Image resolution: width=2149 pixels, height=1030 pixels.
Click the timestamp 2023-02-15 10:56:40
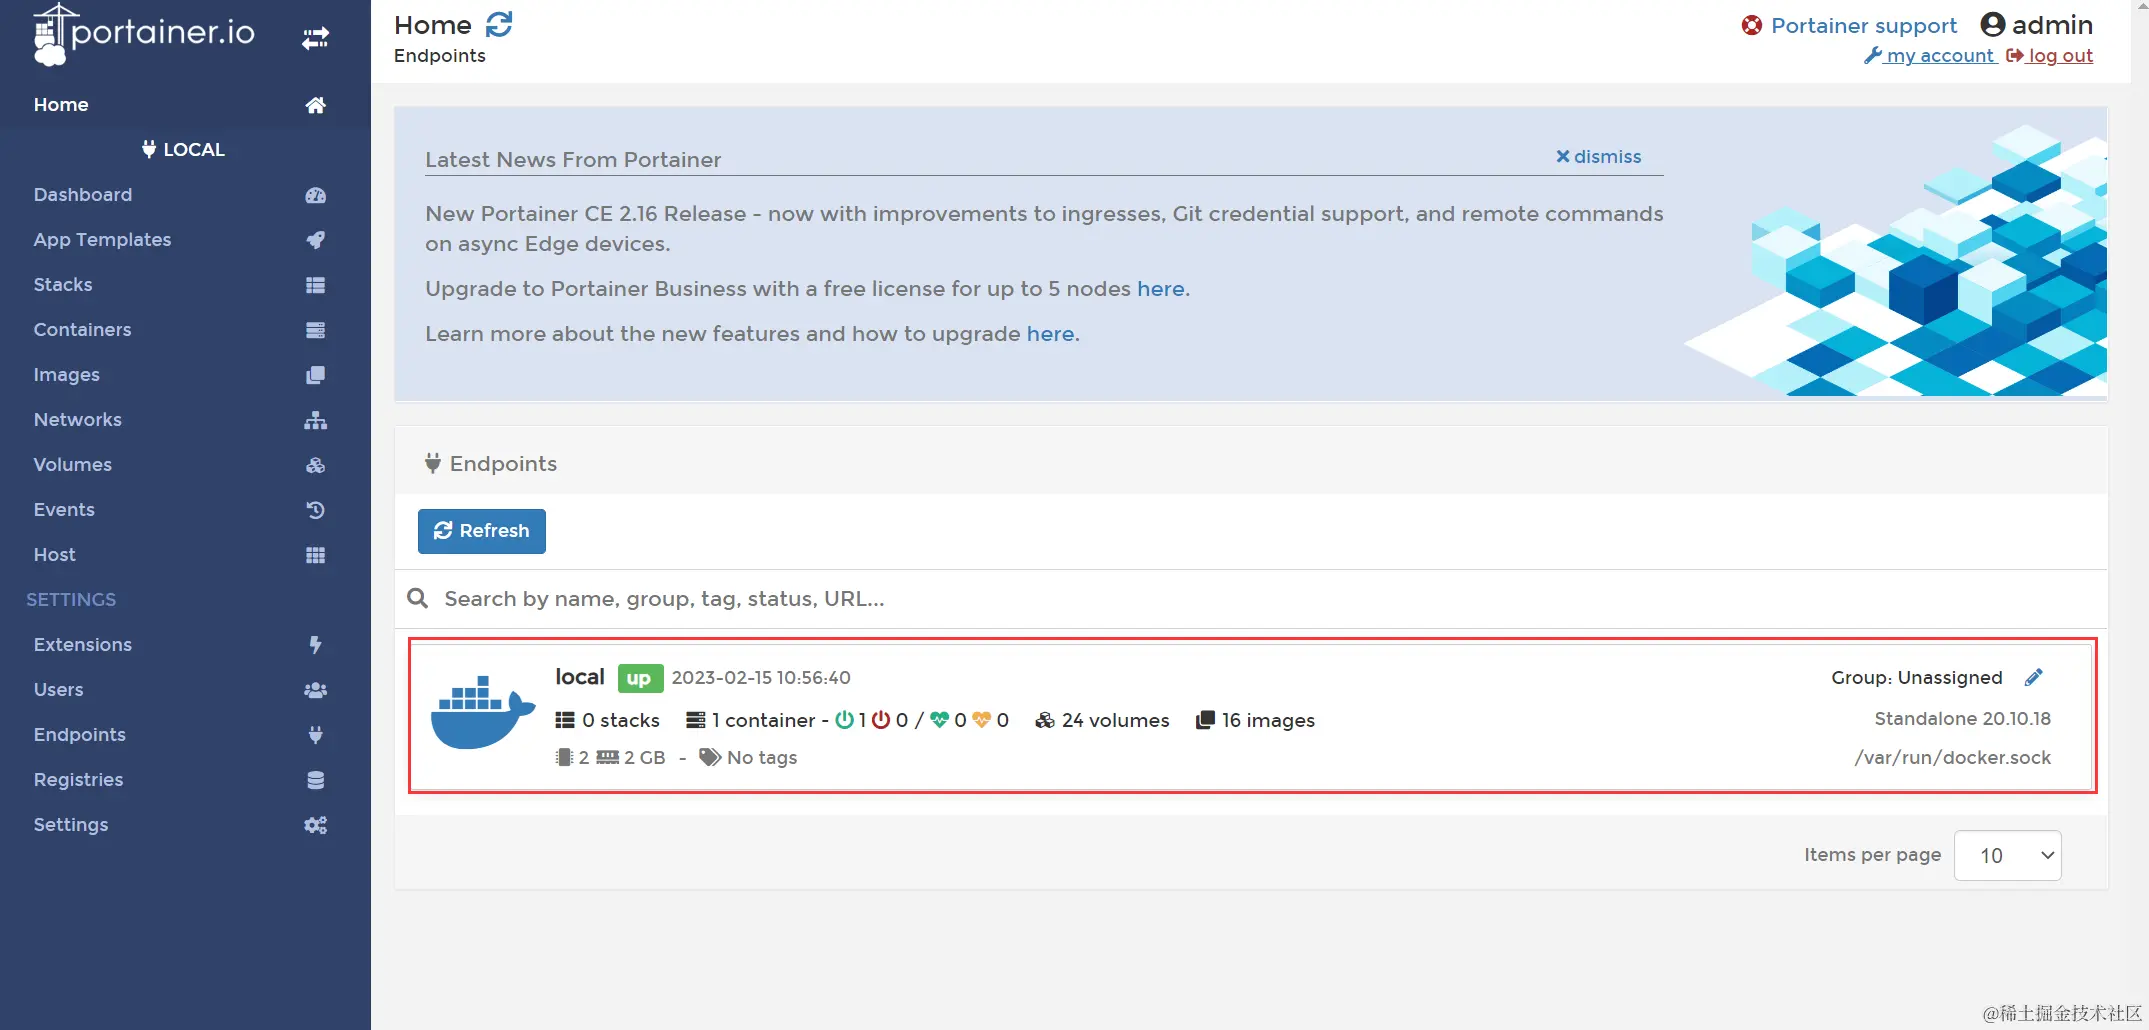[x=761, y=678]
